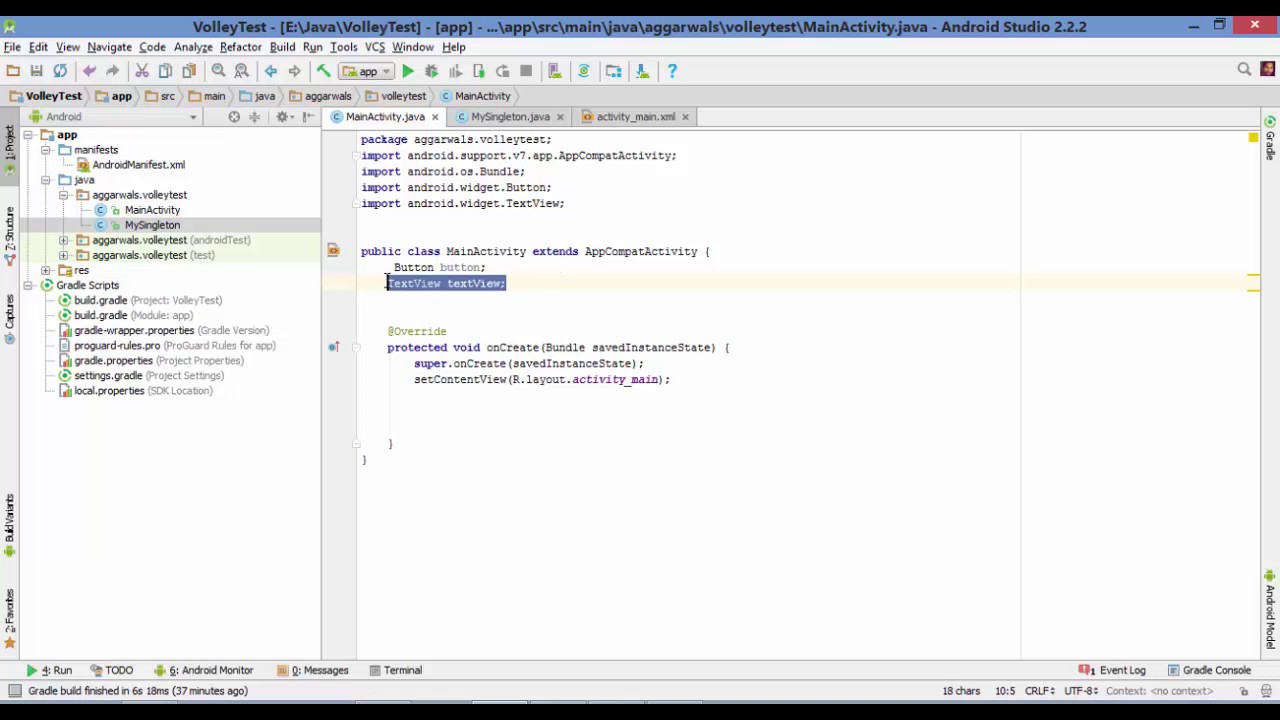Click the Paste clipboard icon
This screenshot has height=720, width=1280.
[189, 71]
